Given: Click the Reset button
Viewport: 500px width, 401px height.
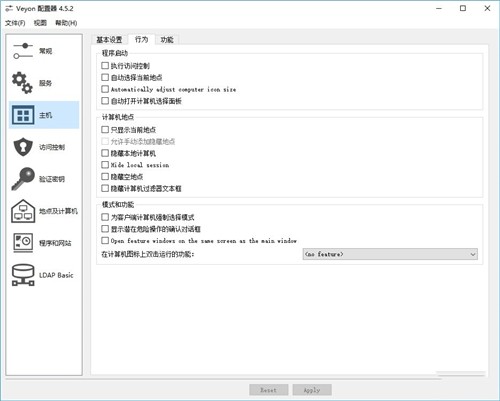Looking at the screenshot, I should pos(269,390).
